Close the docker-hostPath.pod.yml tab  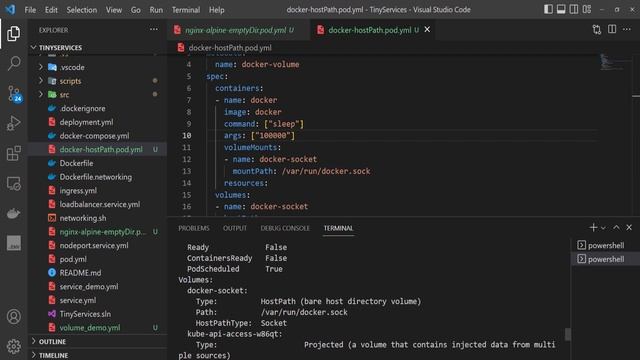(427, 29)
